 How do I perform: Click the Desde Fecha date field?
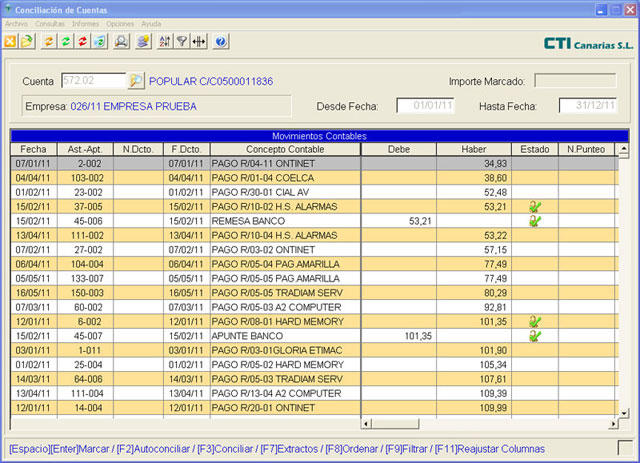tap(425, 105)
